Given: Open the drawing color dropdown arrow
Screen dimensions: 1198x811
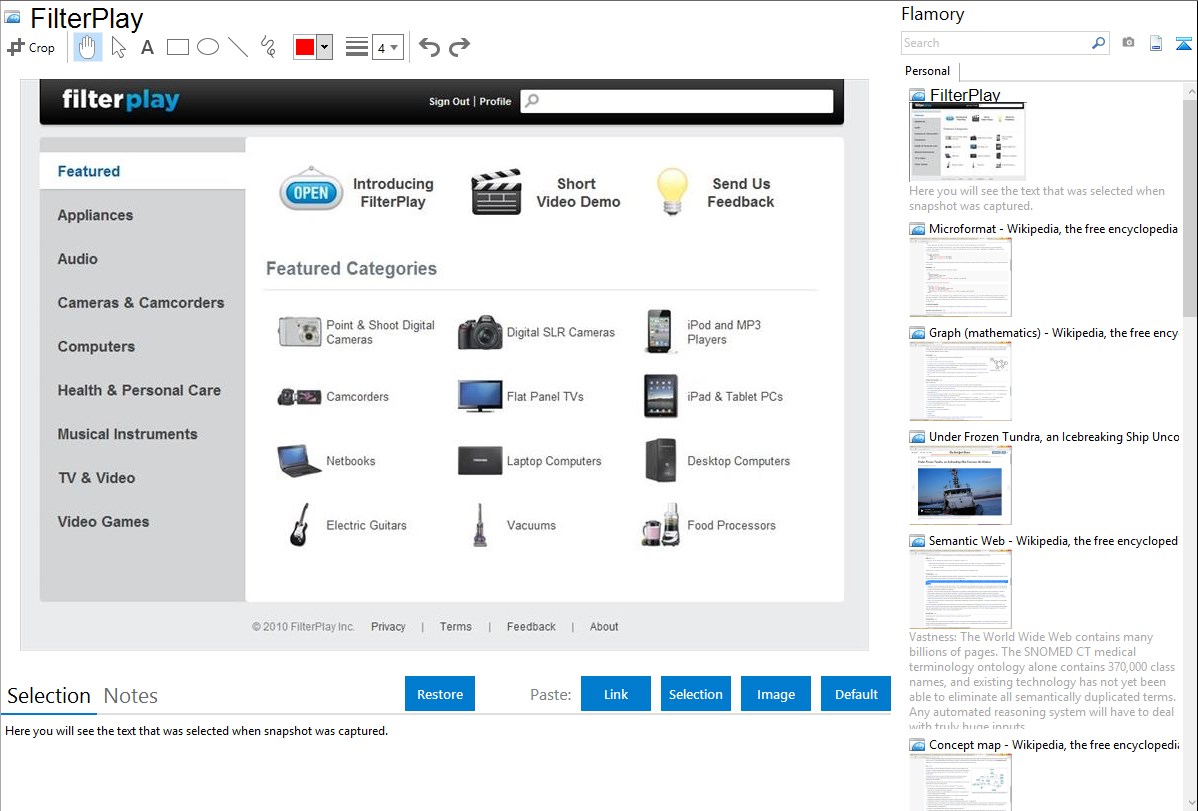Looking at the screenshot, I should click(x=325, y=47).
